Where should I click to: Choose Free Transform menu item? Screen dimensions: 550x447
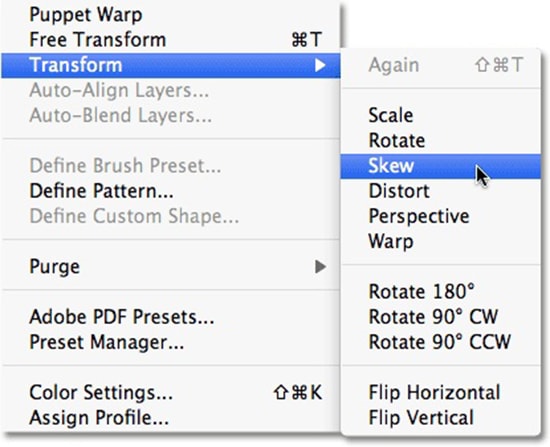(x=171, y=40)
